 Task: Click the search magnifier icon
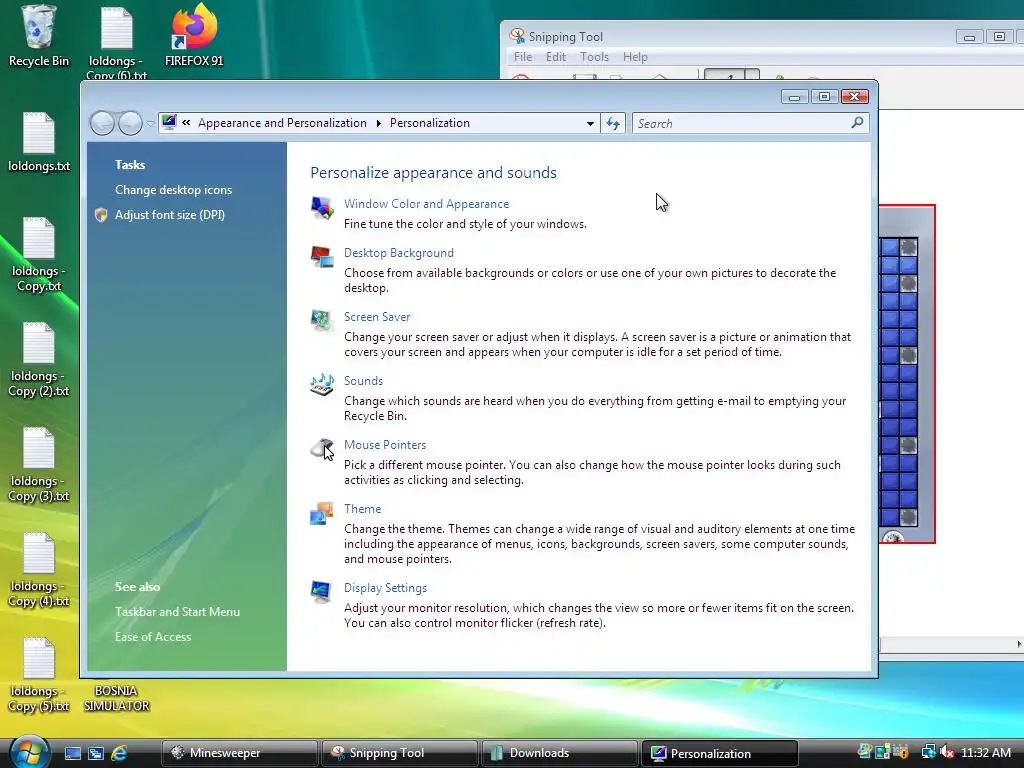pos(857,123)
